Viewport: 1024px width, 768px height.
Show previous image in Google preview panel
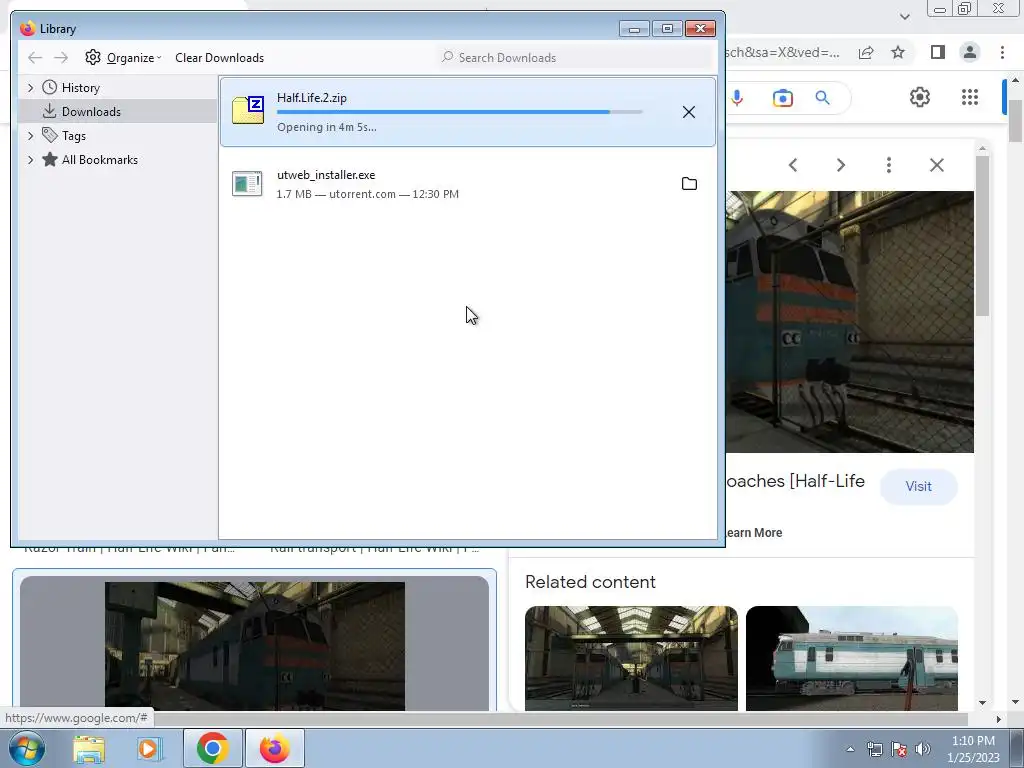[793, 165]
